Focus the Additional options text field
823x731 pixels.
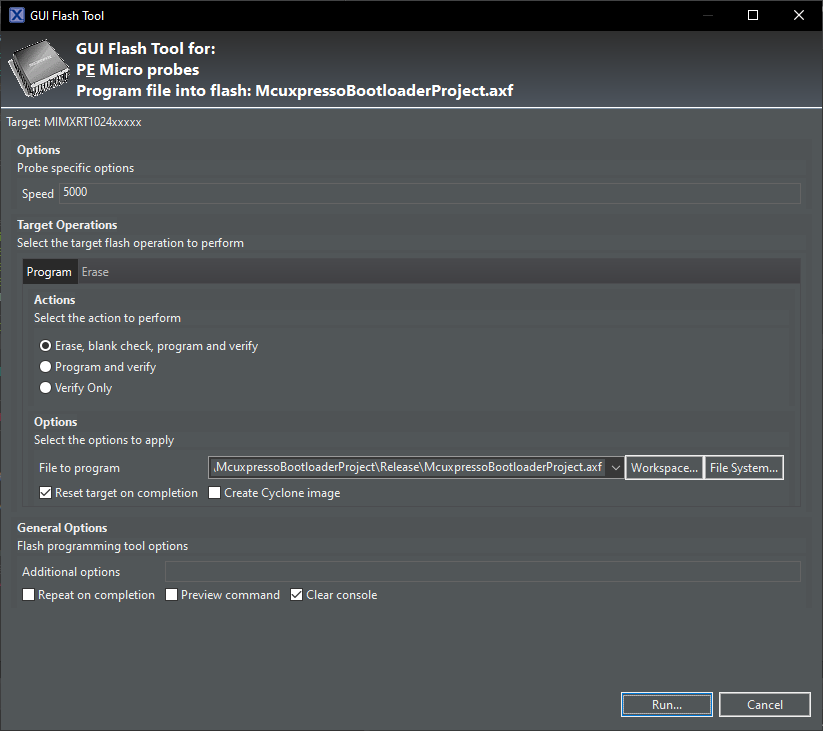pos(482,572)
